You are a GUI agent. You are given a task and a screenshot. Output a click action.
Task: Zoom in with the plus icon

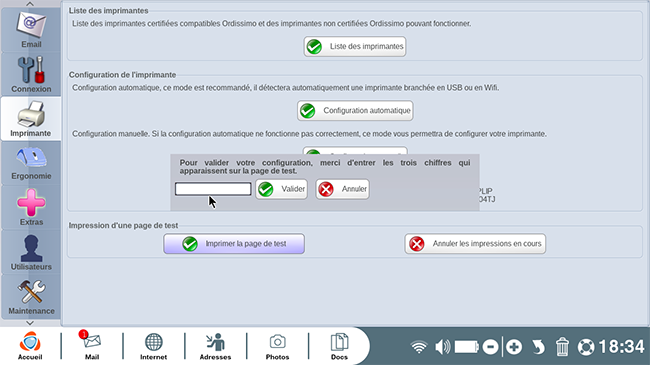[514, 347]
